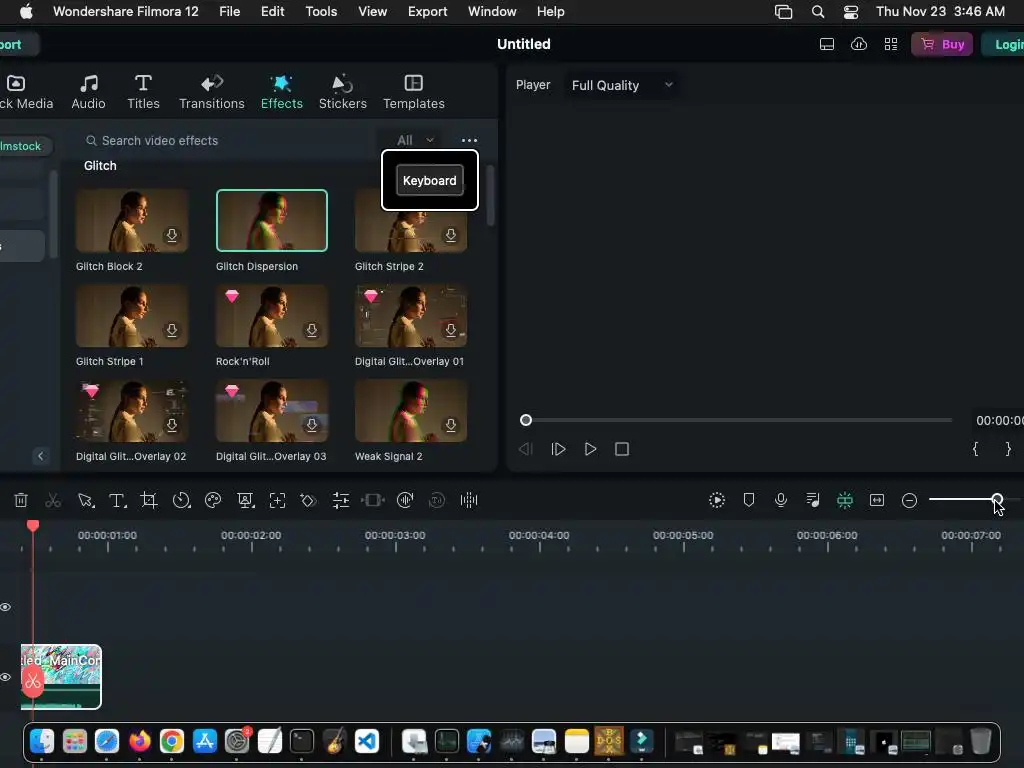
Task: Start Voiceover recording with microphone icon
Action: click(x=780, y=500)
